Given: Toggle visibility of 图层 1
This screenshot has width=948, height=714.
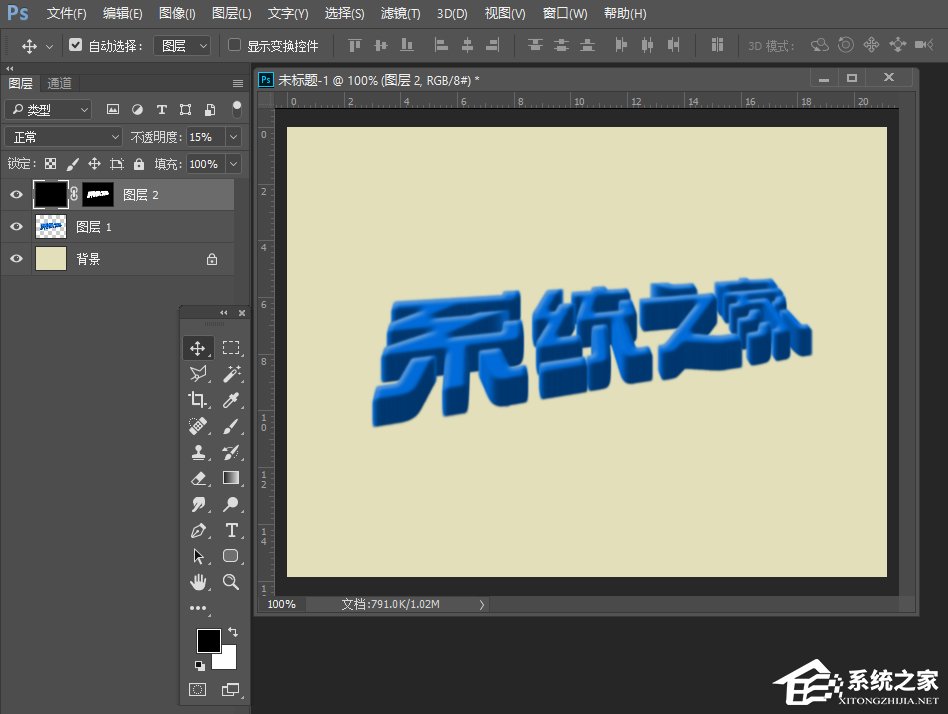Looking at the screenshot, I should coord(16,226).
